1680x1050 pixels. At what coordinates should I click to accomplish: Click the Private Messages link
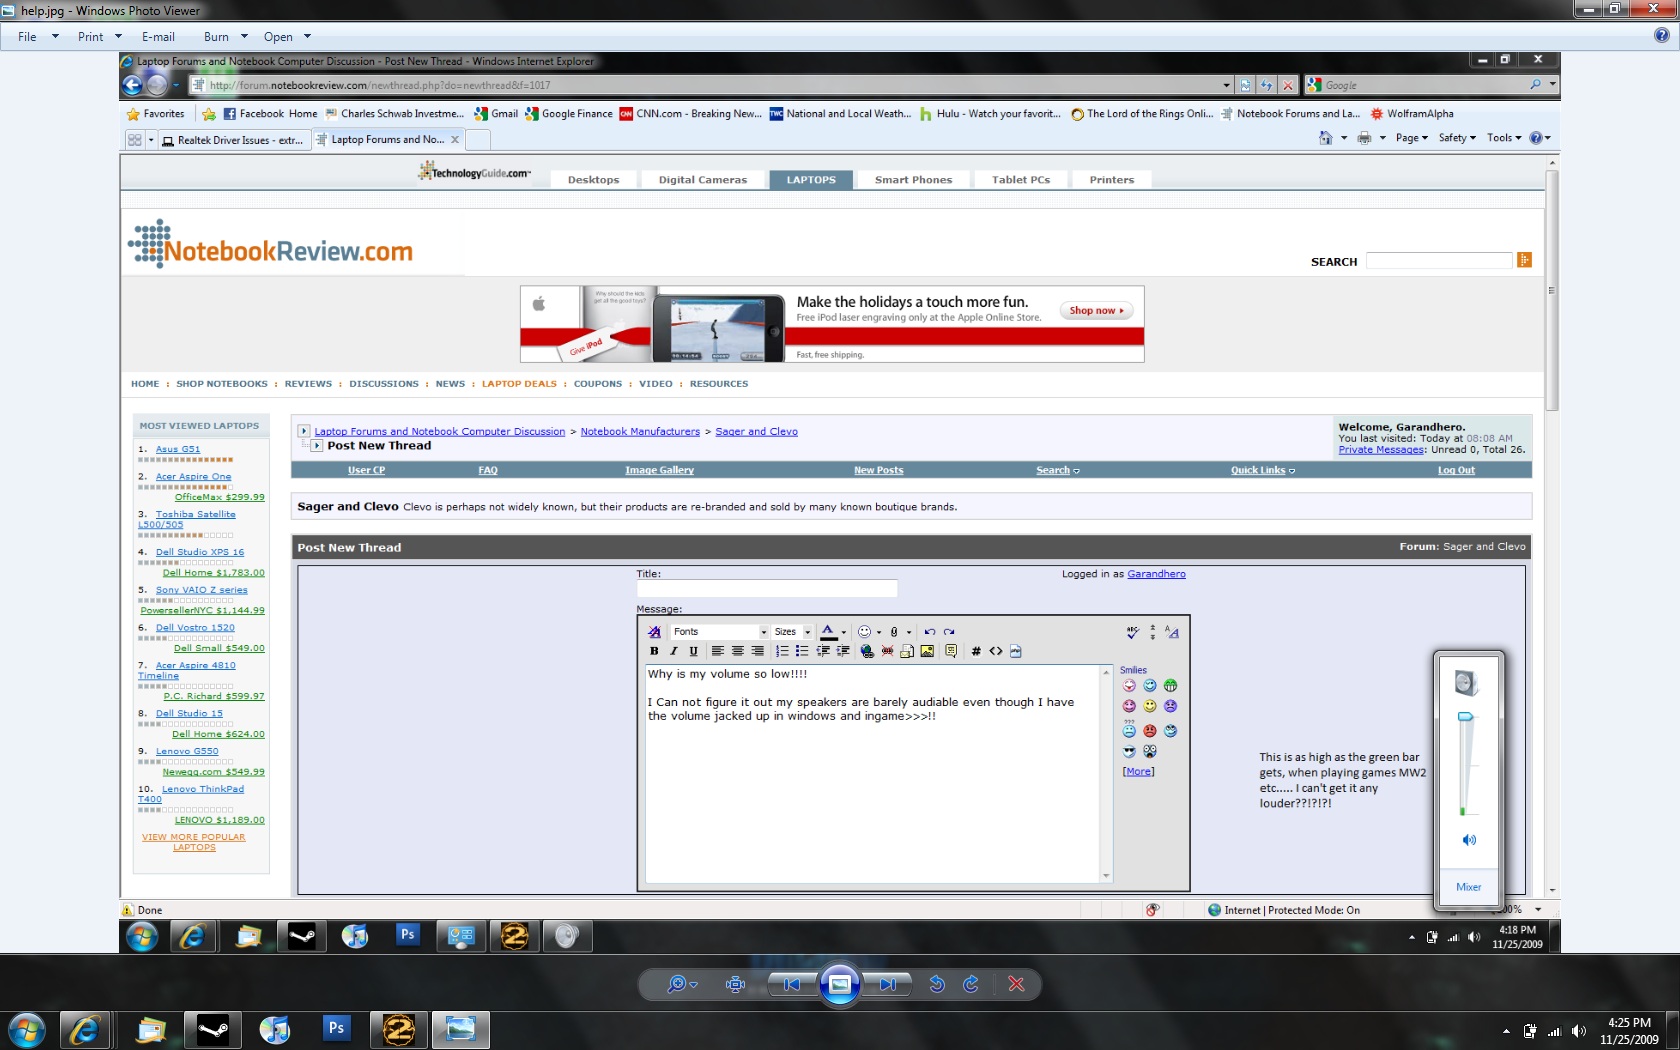(1382, 450)
